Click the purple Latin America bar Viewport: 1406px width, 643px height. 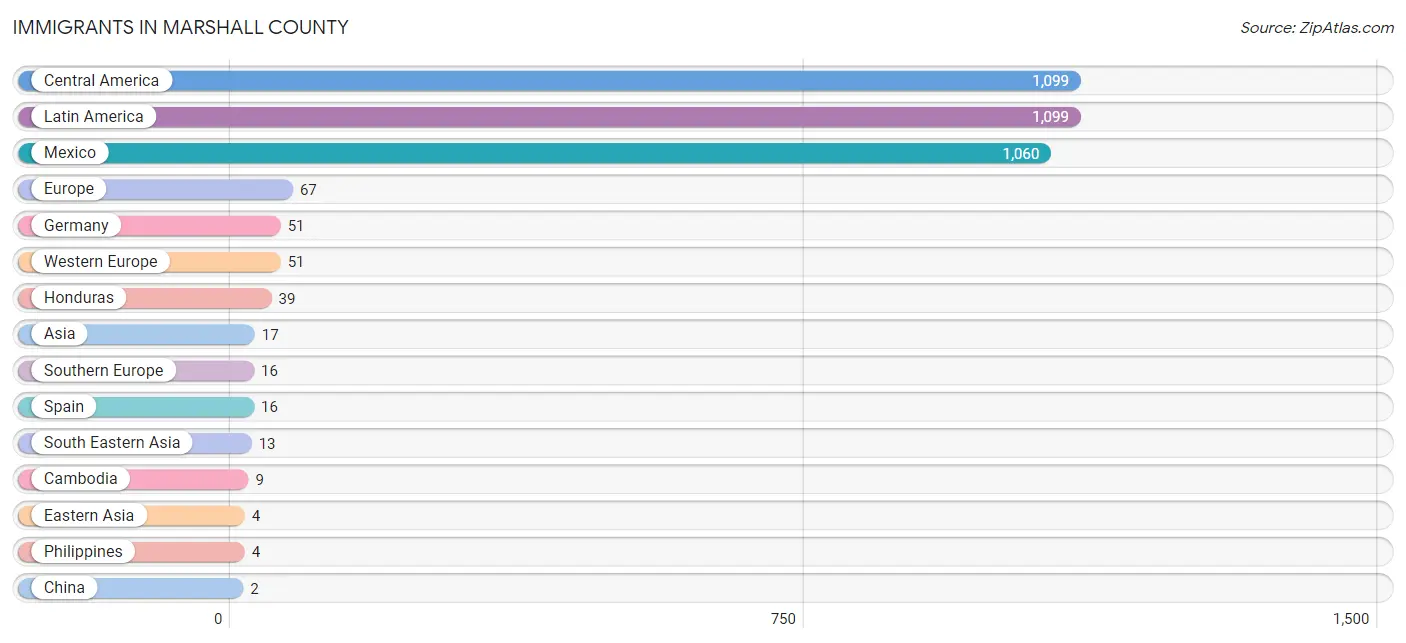click(549, 117)
